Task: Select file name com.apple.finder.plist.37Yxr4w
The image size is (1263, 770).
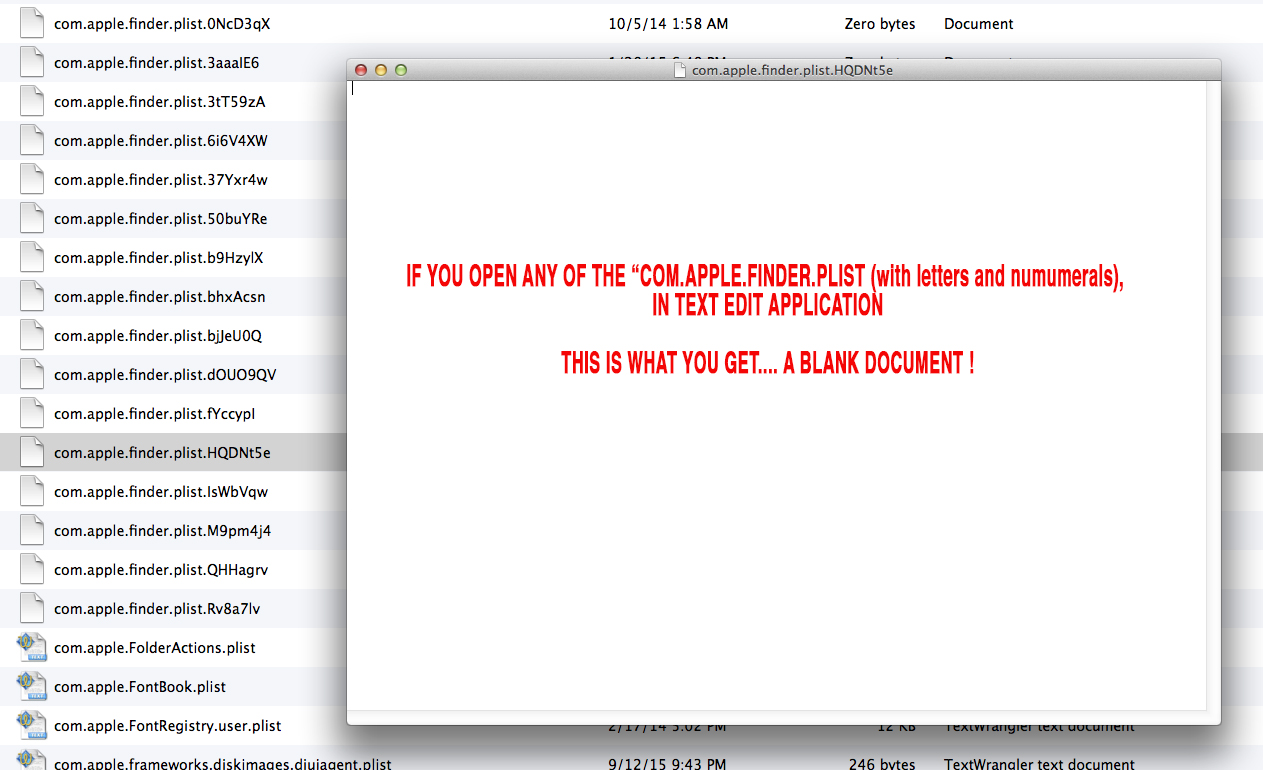Action: click(161, 180)
